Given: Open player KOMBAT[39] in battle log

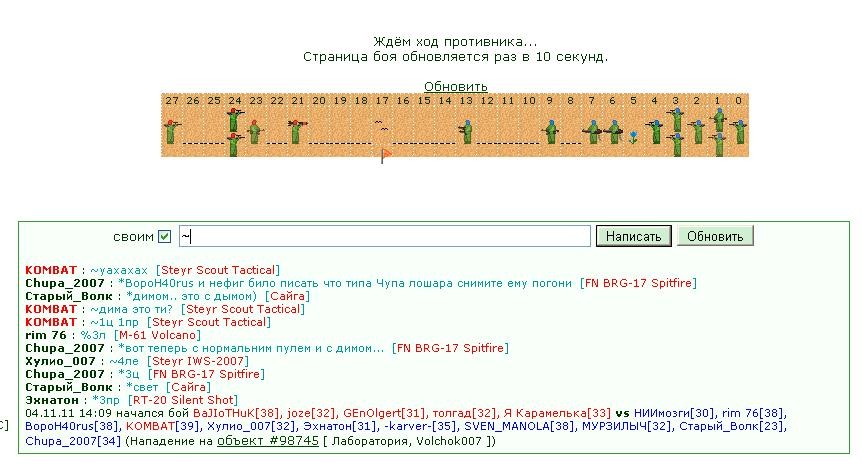Looking at the screenshot, I should pos(163,426).
